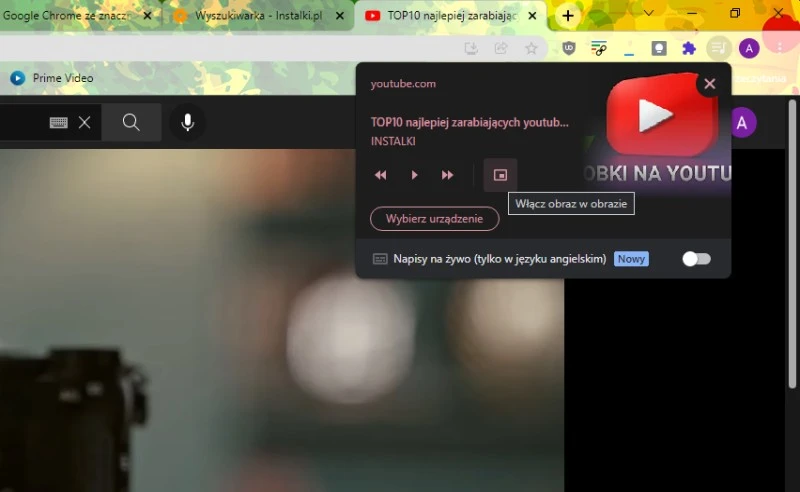The height and width of the screenshot is (492, 800).
Task: Click the install app icon in address bar
Action: 471,48
